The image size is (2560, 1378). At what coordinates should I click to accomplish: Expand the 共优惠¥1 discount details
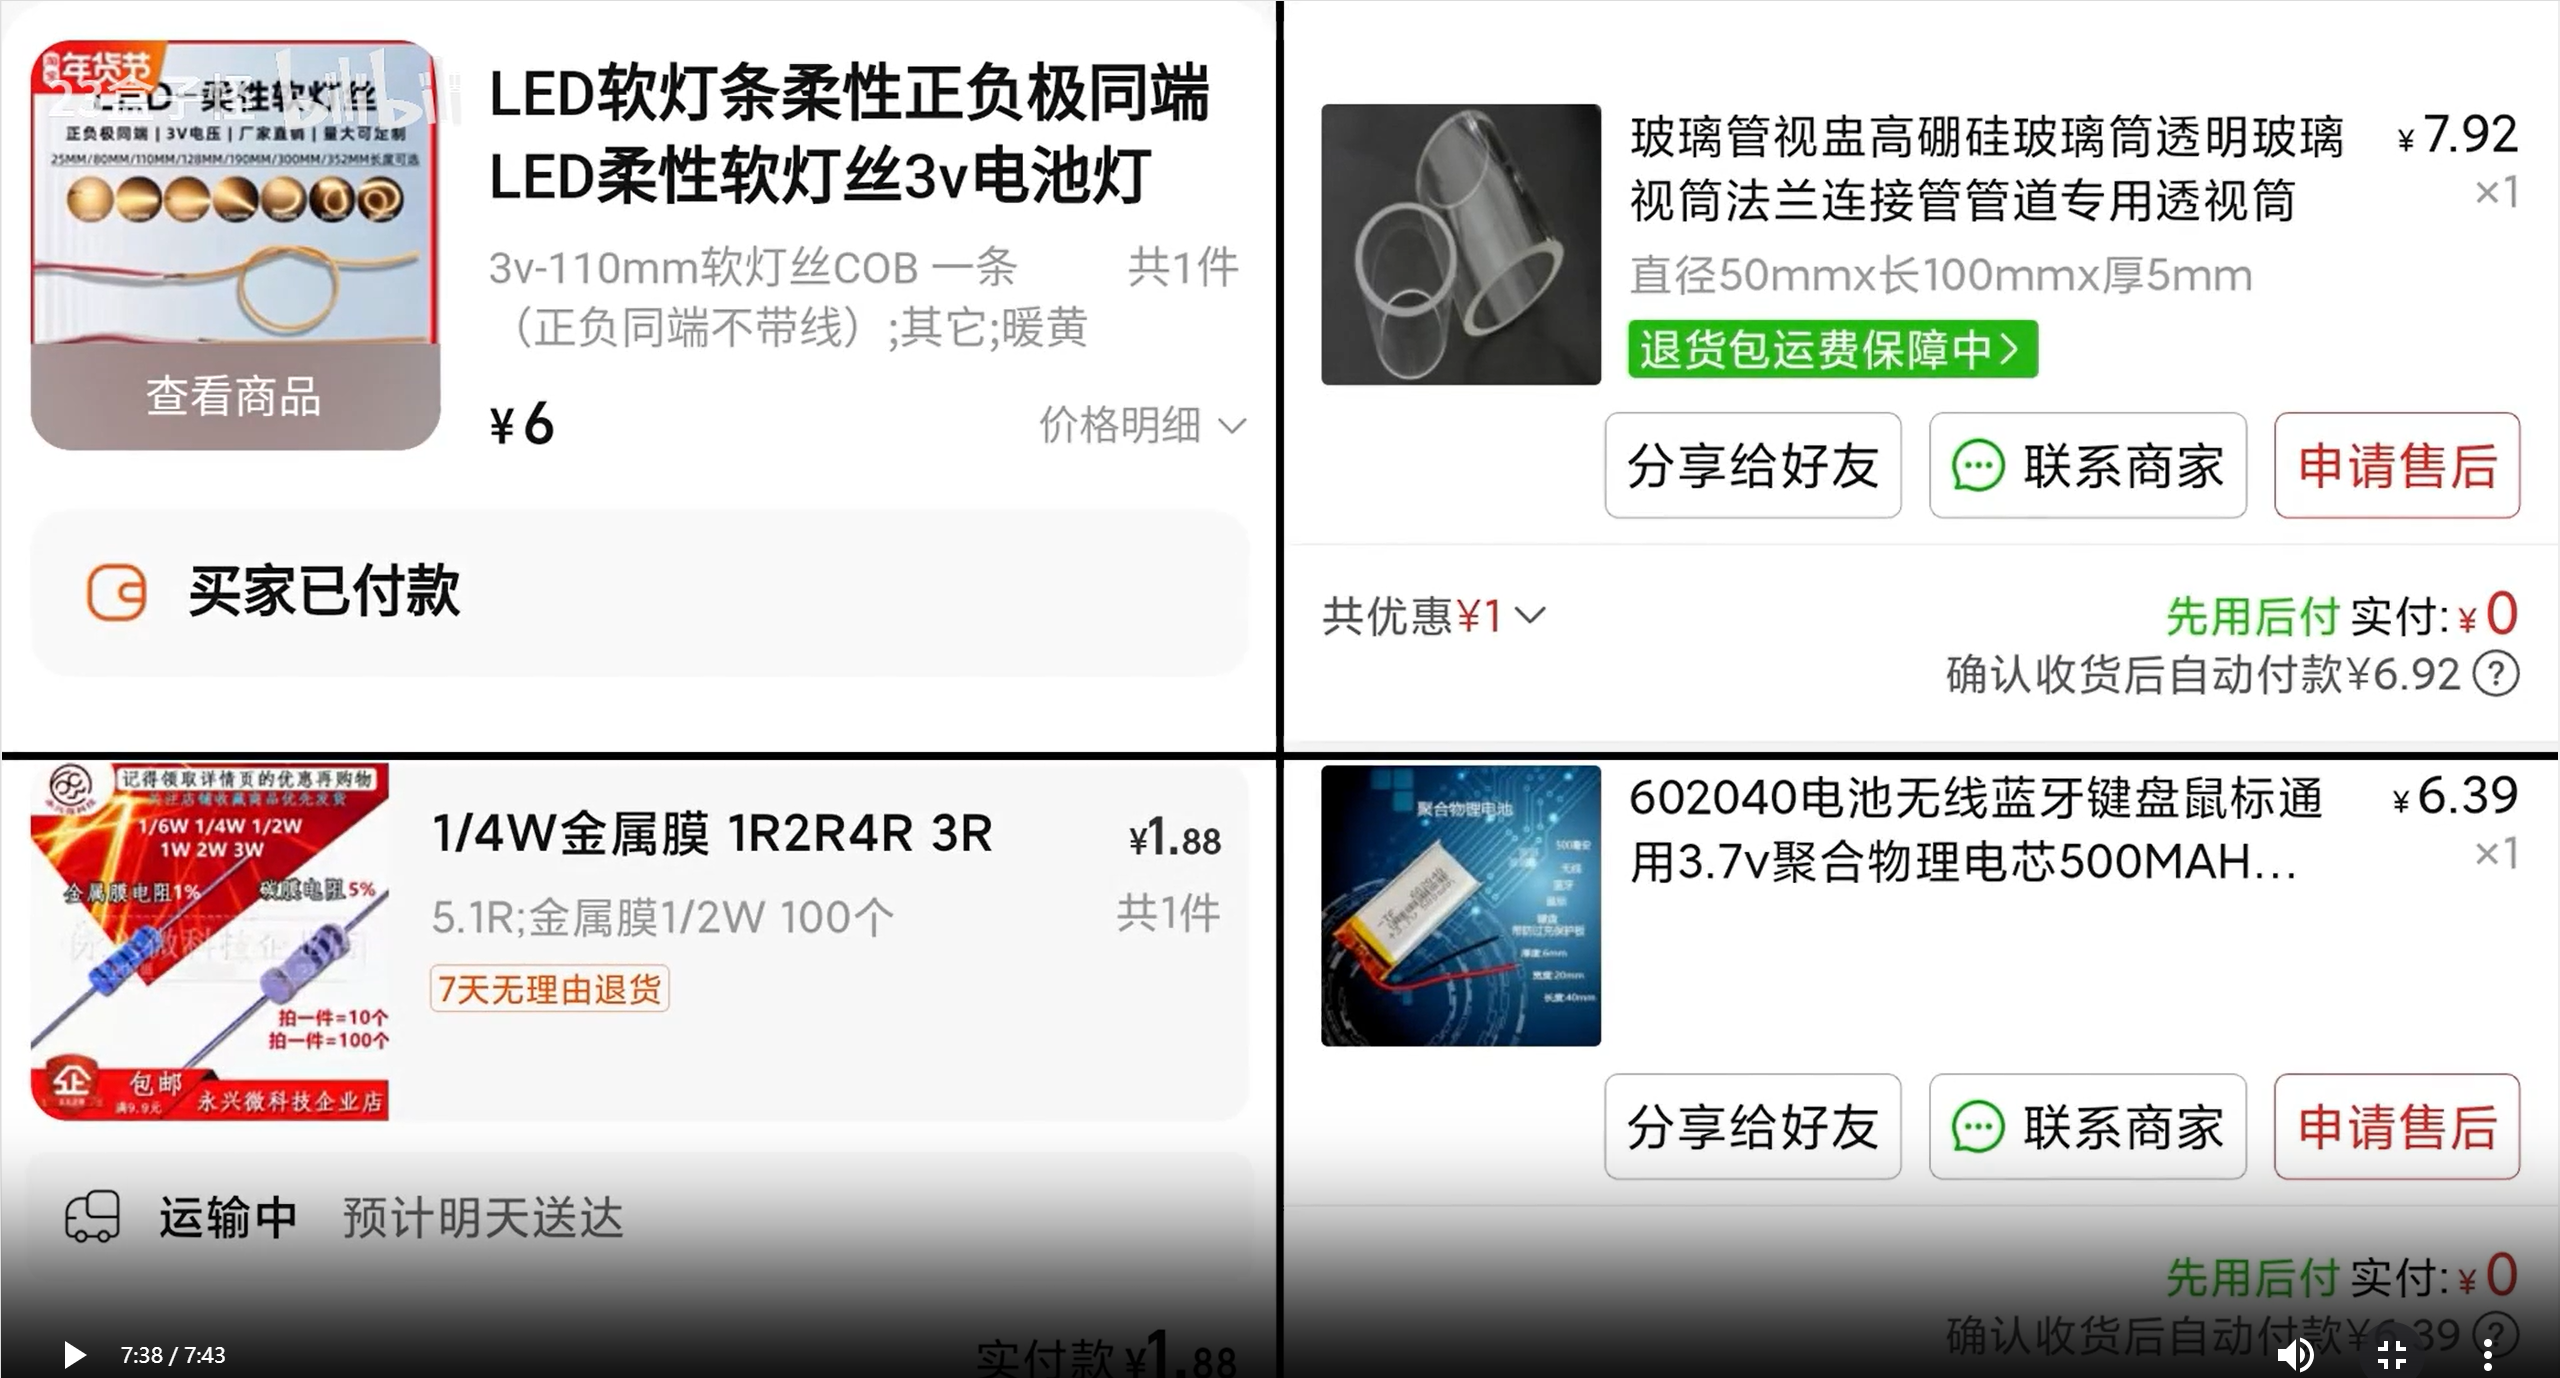pyautogui.click(x=1434, y=615)
